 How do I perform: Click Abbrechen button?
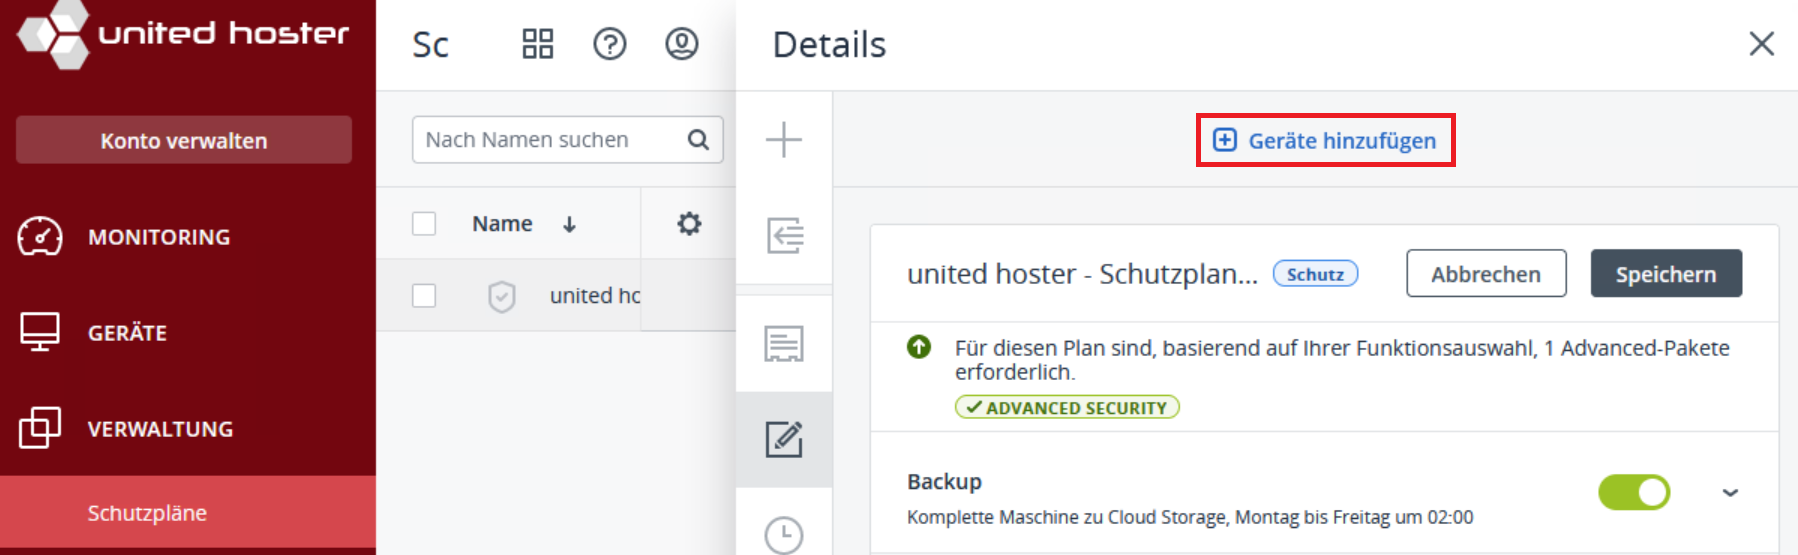[1486, 274]
